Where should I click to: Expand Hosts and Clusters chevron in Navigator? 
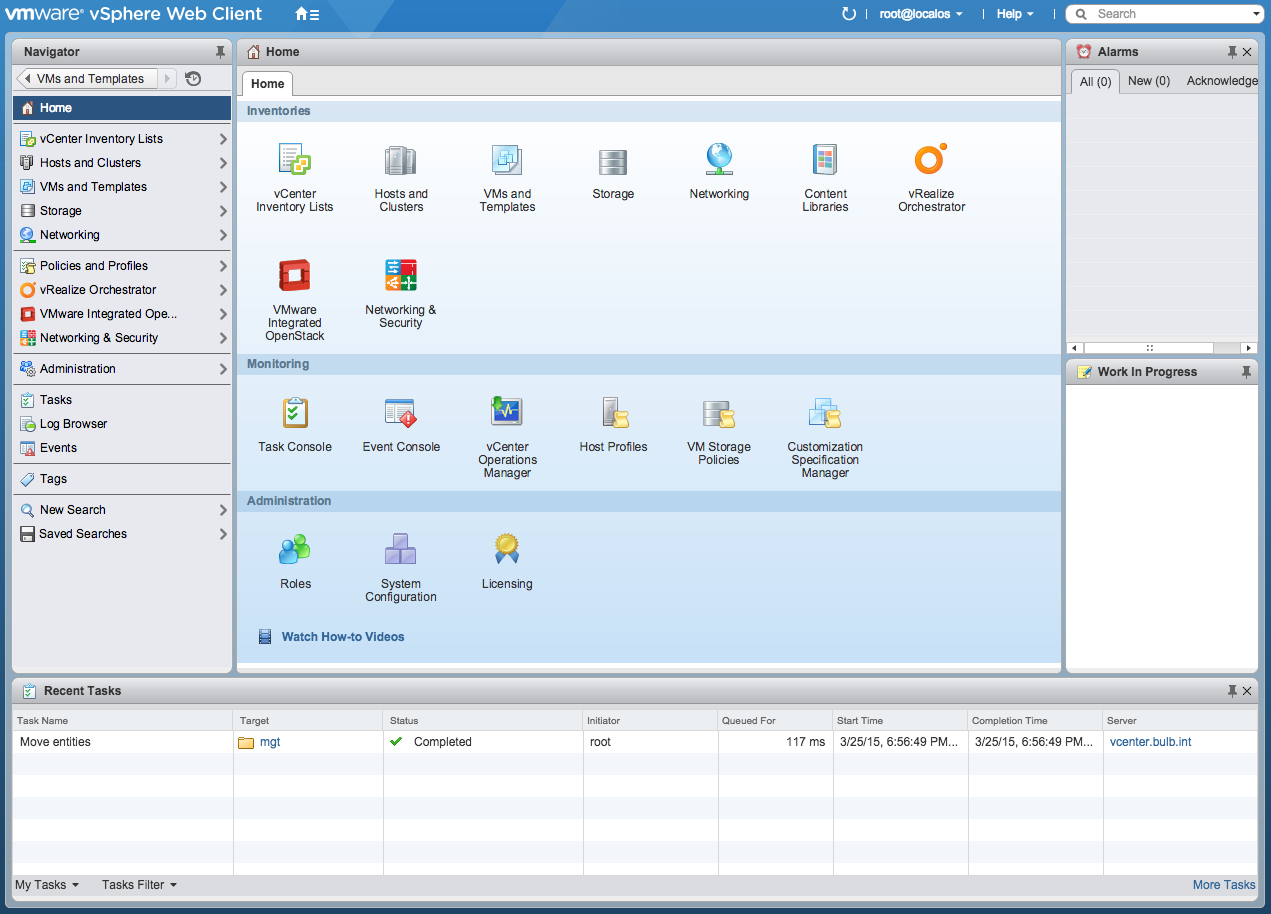click(x=223, y=163)
